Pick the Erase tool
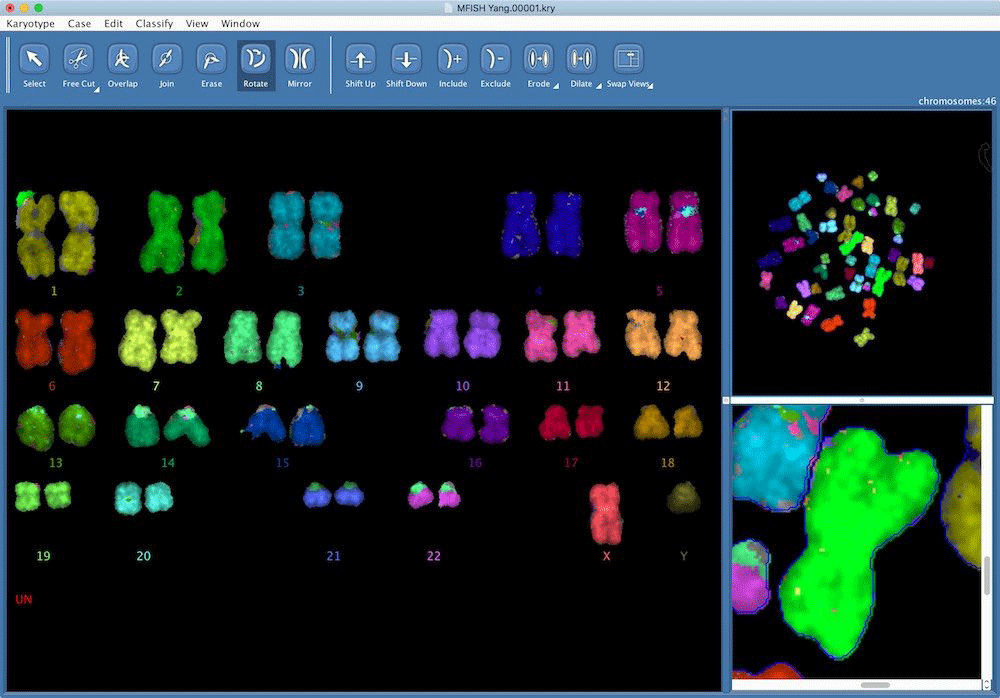The height and width of the screenshot is (698, 1000). [x=211, y=59]
